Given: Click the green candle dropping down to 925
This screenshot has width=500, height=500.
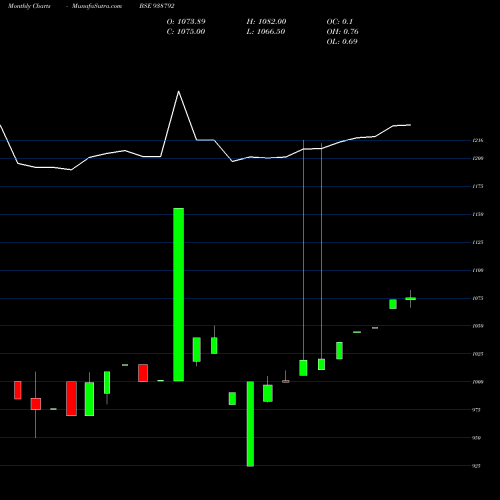Looking at the screenshot, I should (250, 424).
